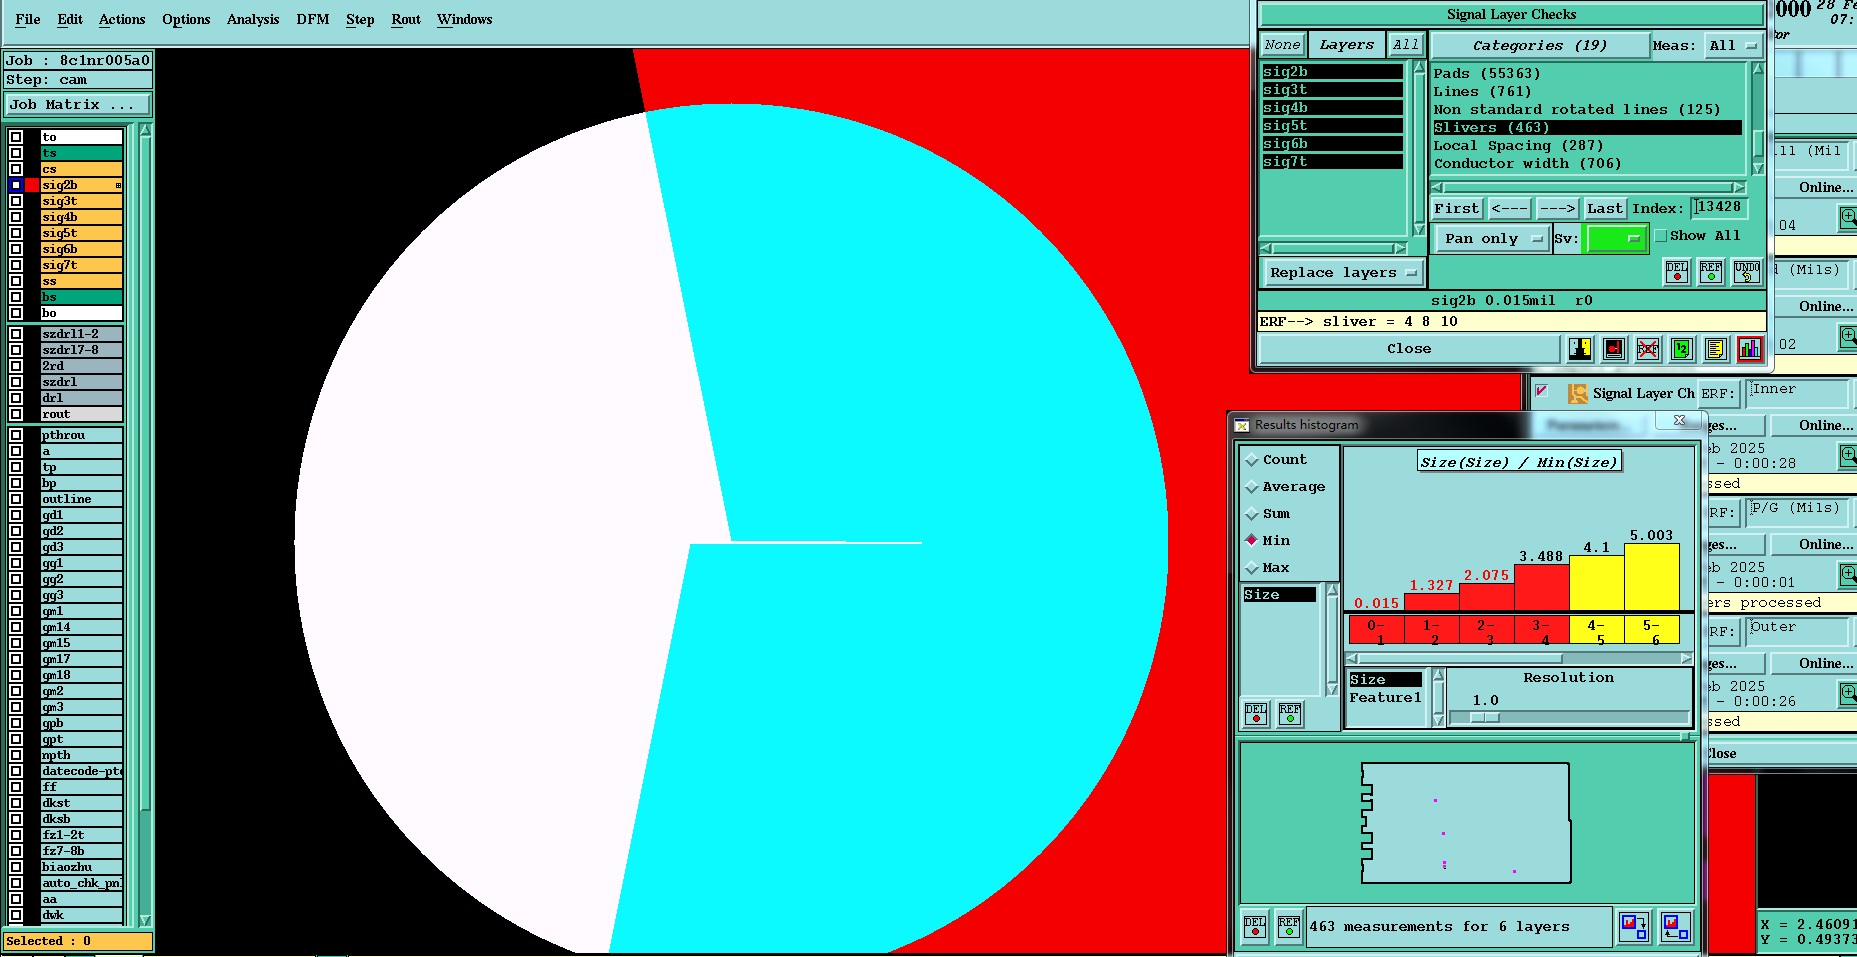Click the Results histogram title bar icon
This screenshot has height=957, width=1857.
[1241, 425]
